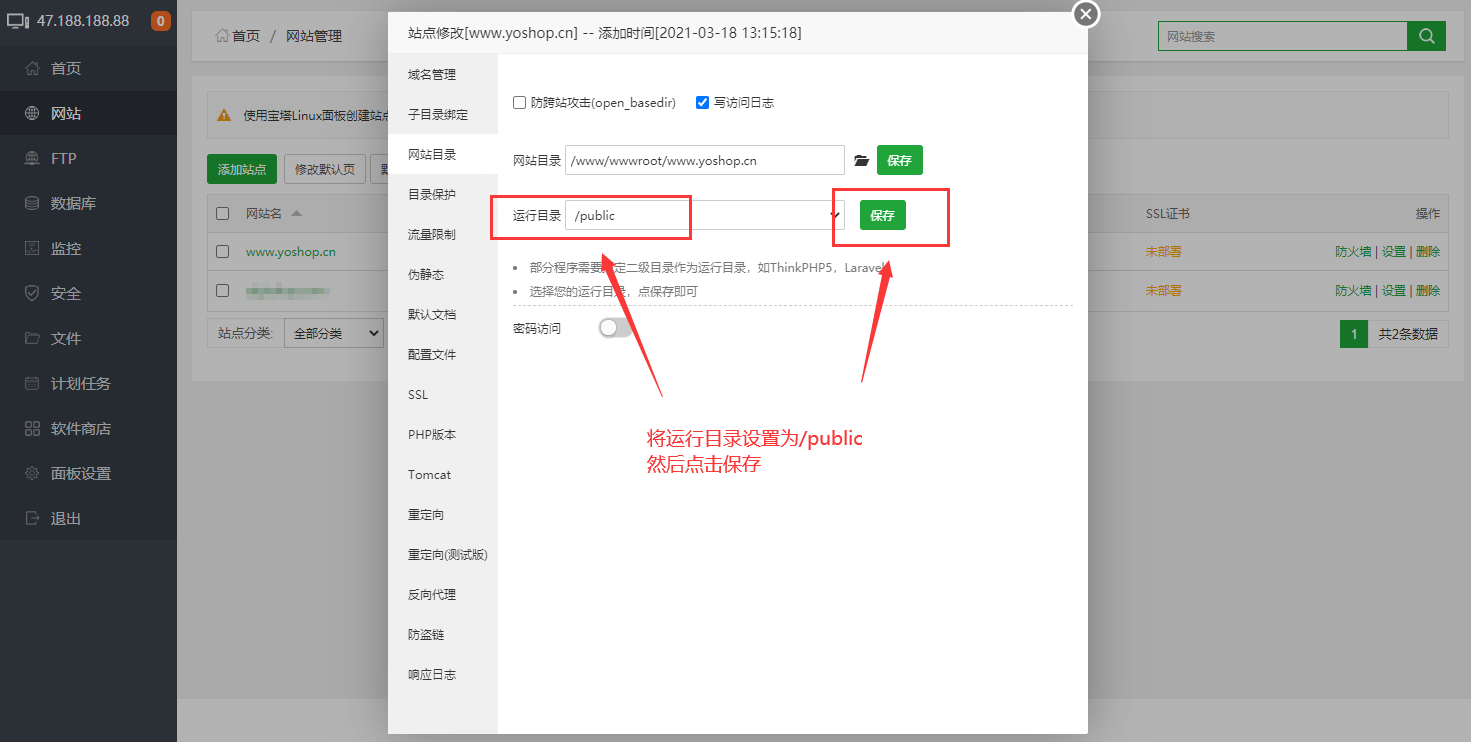This screenshot has height=742, width=1471.
Task: Click the 面板设置 gear icon
Action: click(x=32, y=474)
